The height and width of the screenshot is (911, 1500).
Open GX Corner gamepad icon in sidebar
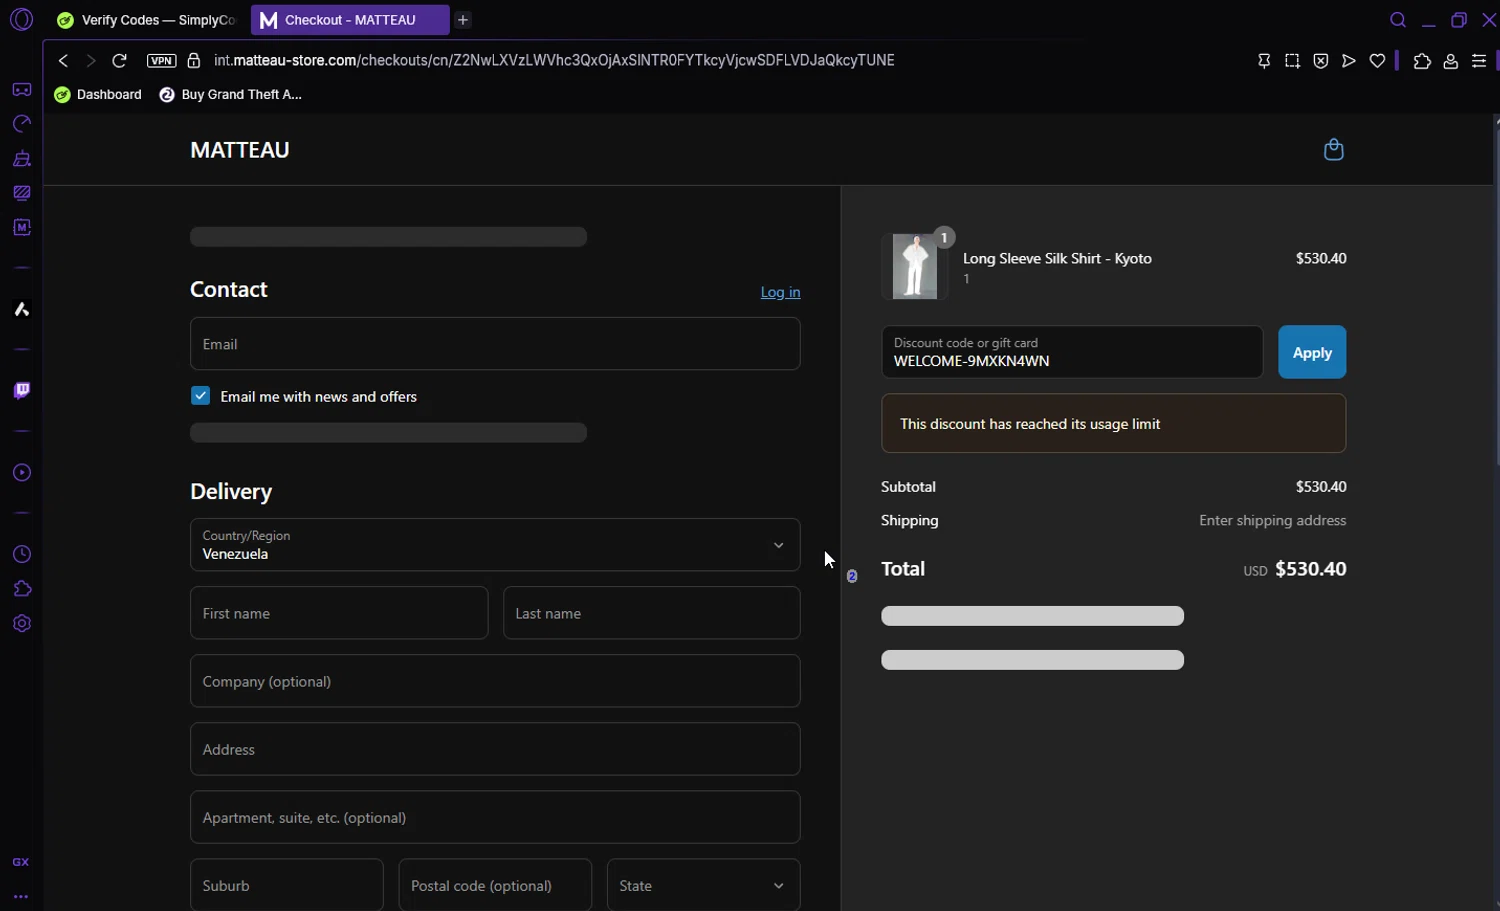point(21,90)
